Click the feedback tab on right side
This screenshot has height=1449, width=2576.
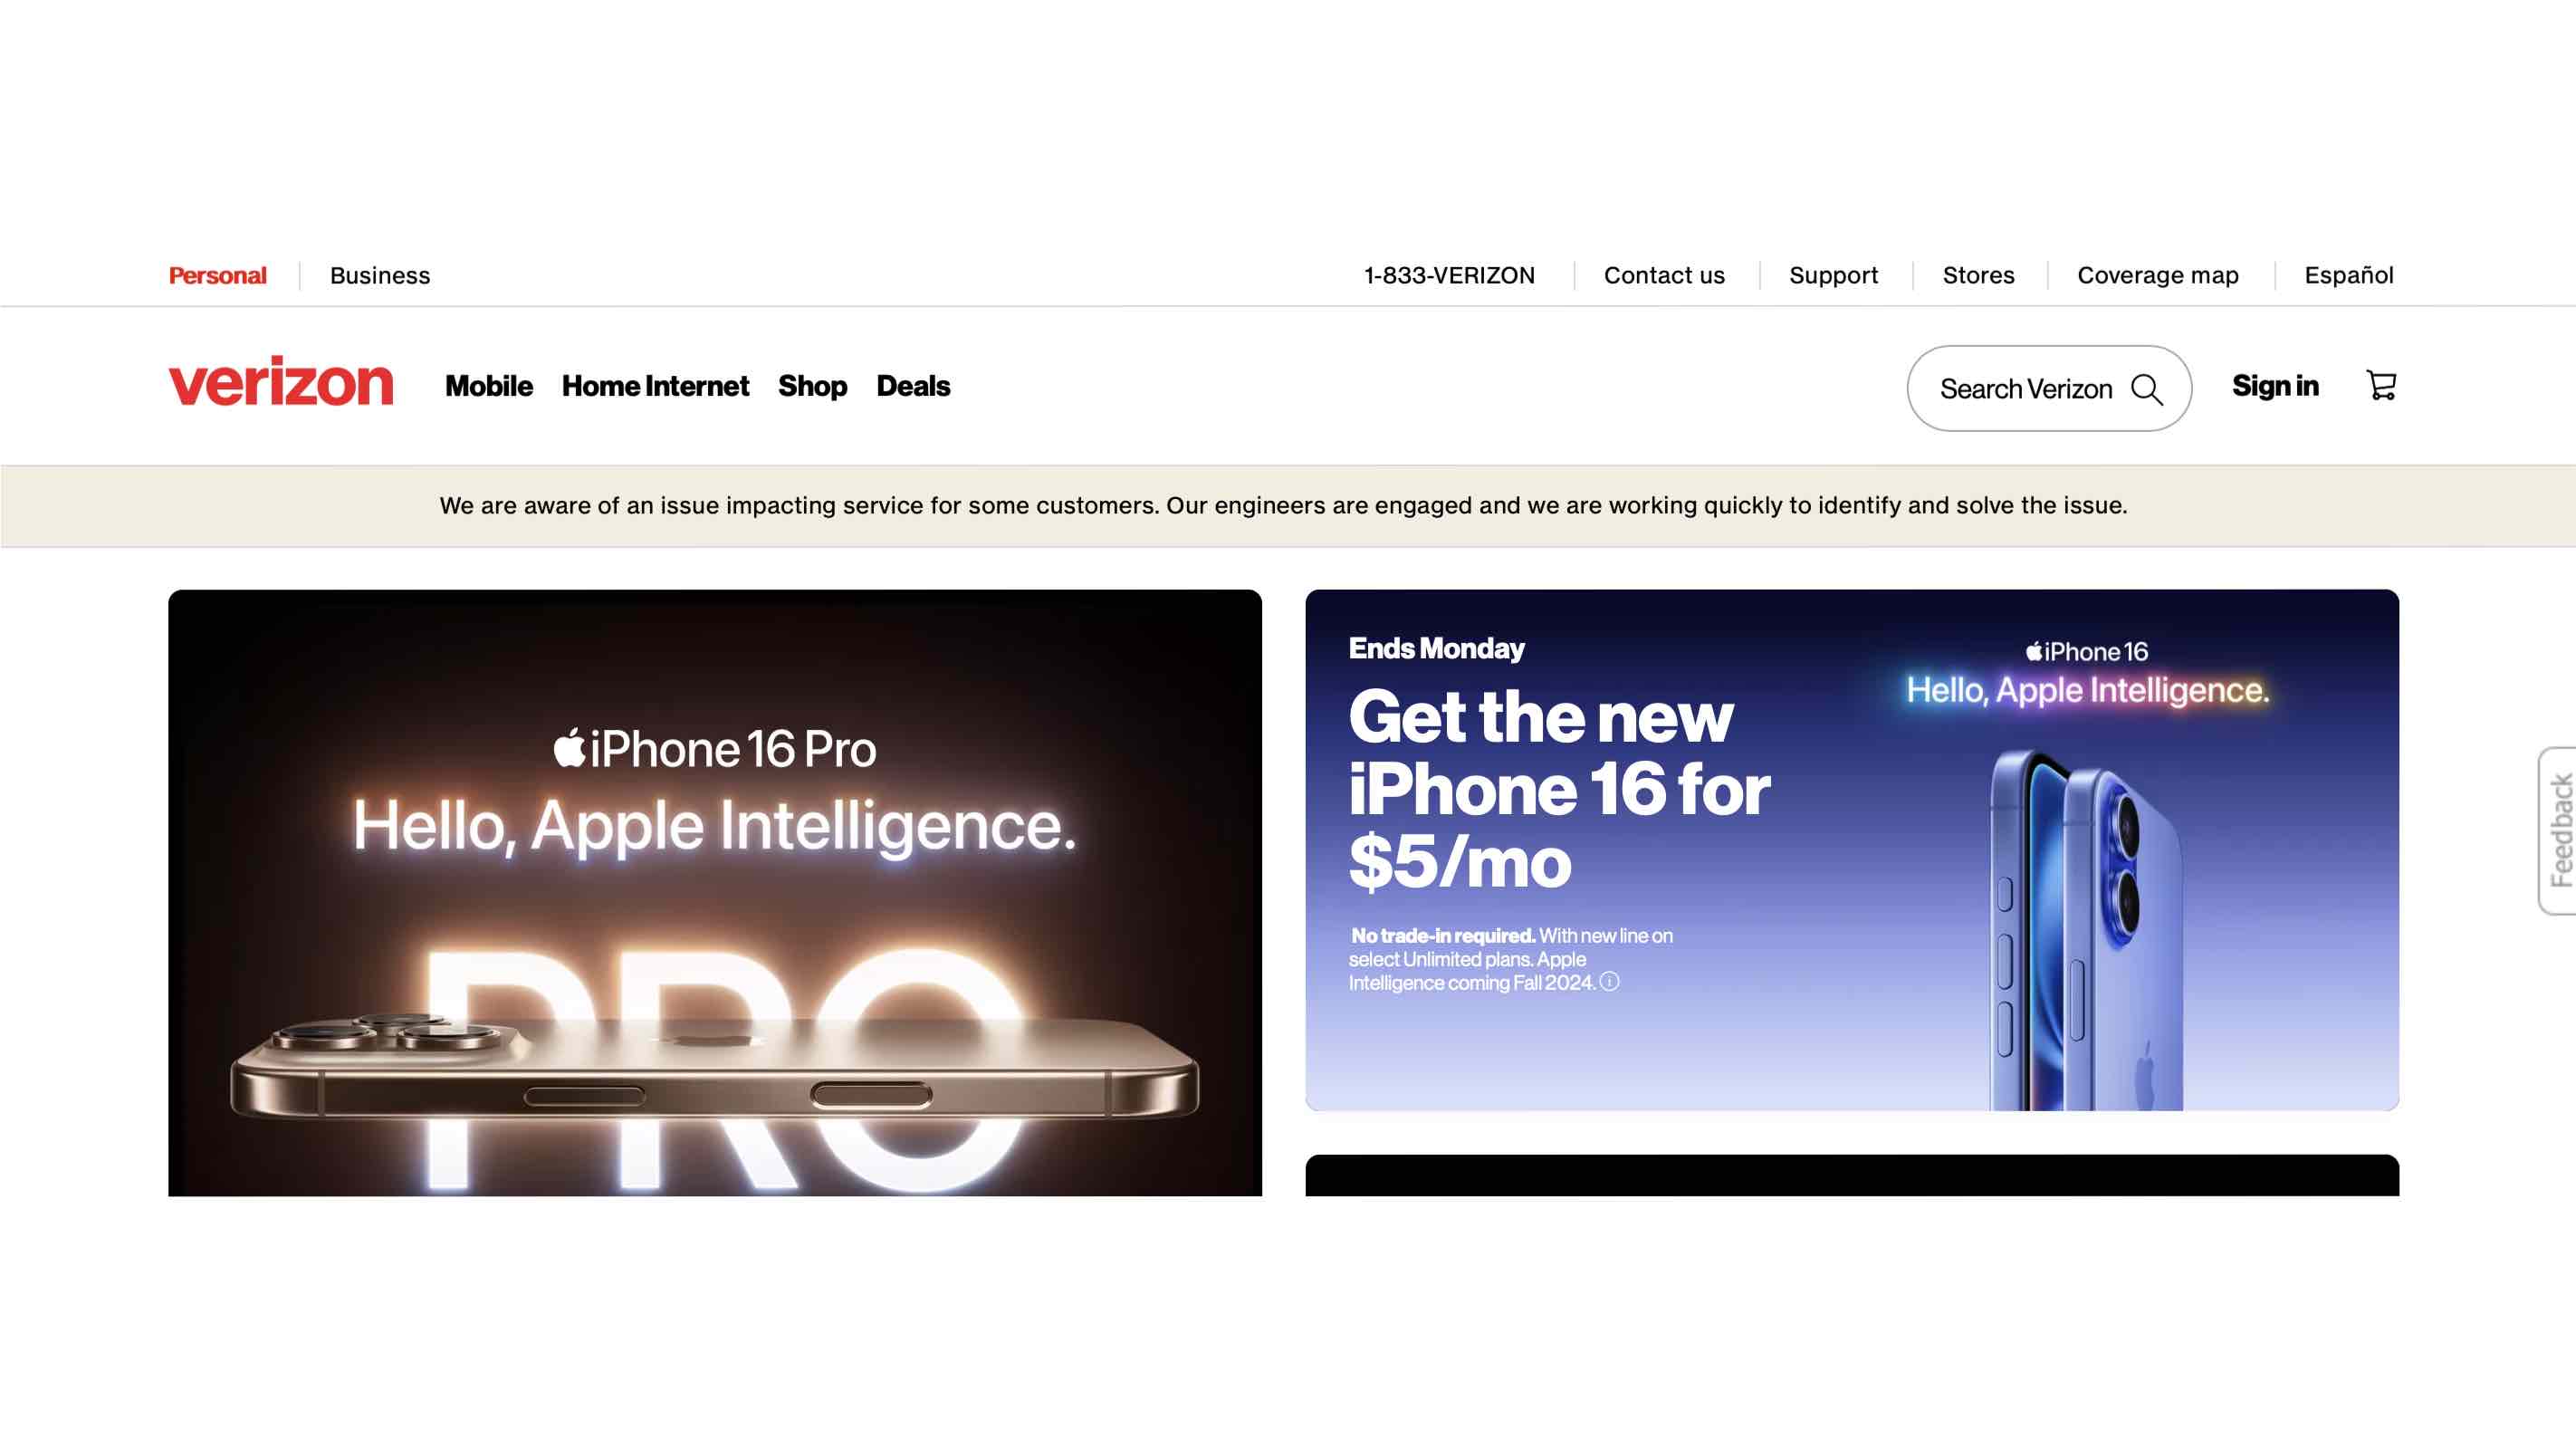(2555, 828)
